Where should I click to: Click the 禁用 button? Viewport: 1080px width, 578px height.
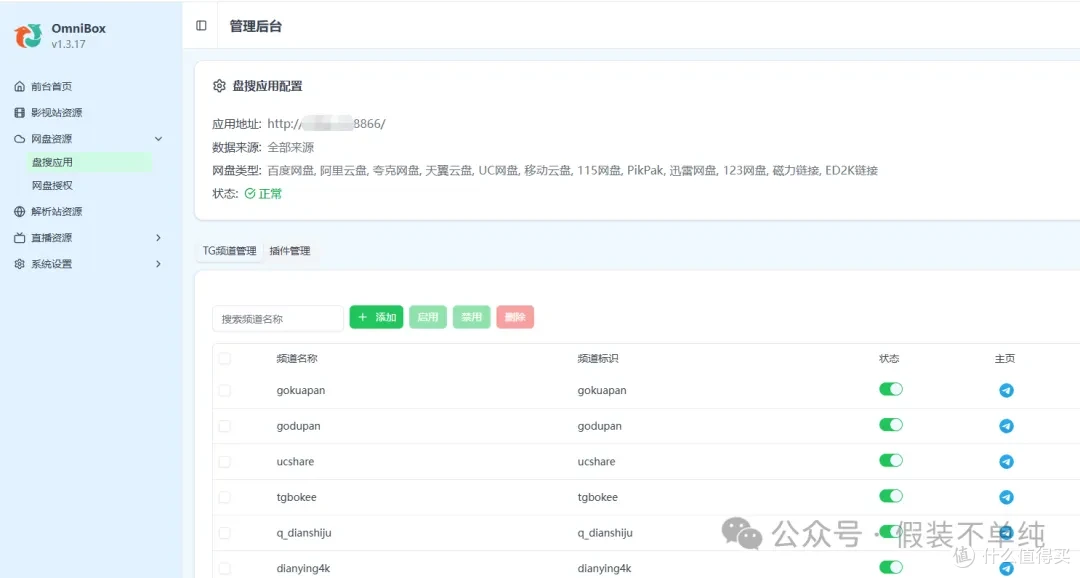coord(471,317)
